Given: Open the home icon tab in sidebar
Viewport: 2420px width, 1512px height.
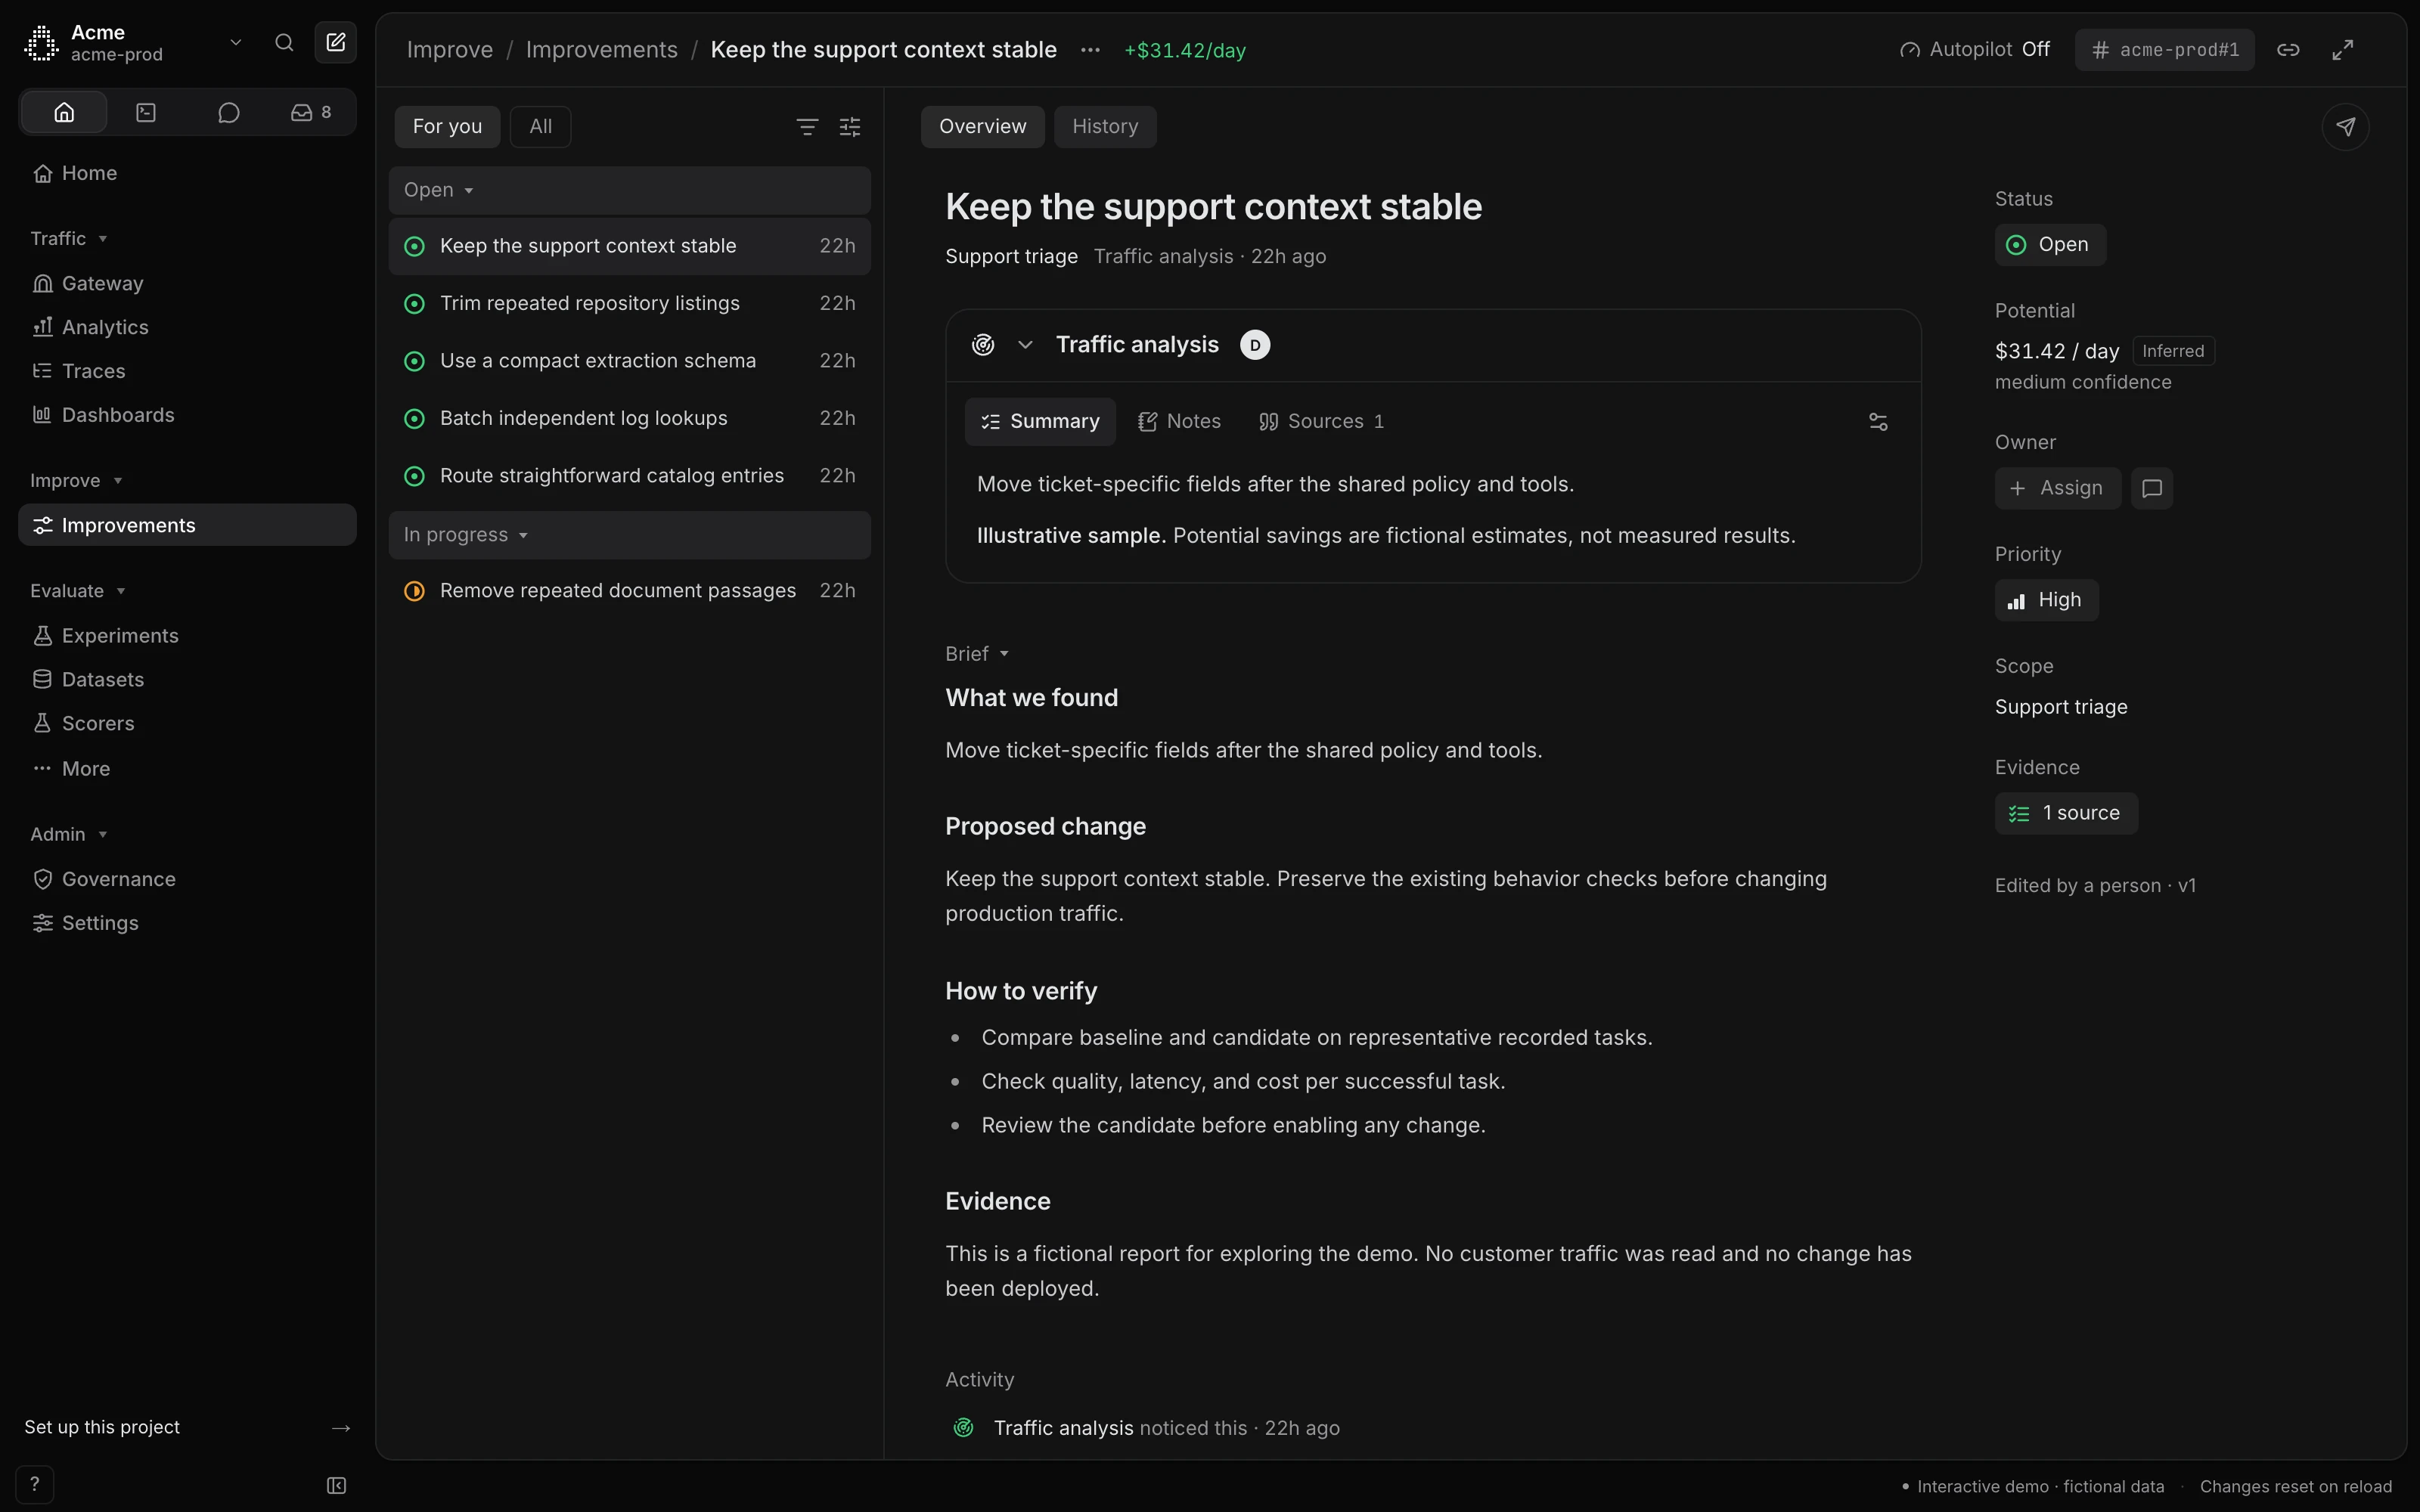Looking at the screenshot, I should (64, 112).
